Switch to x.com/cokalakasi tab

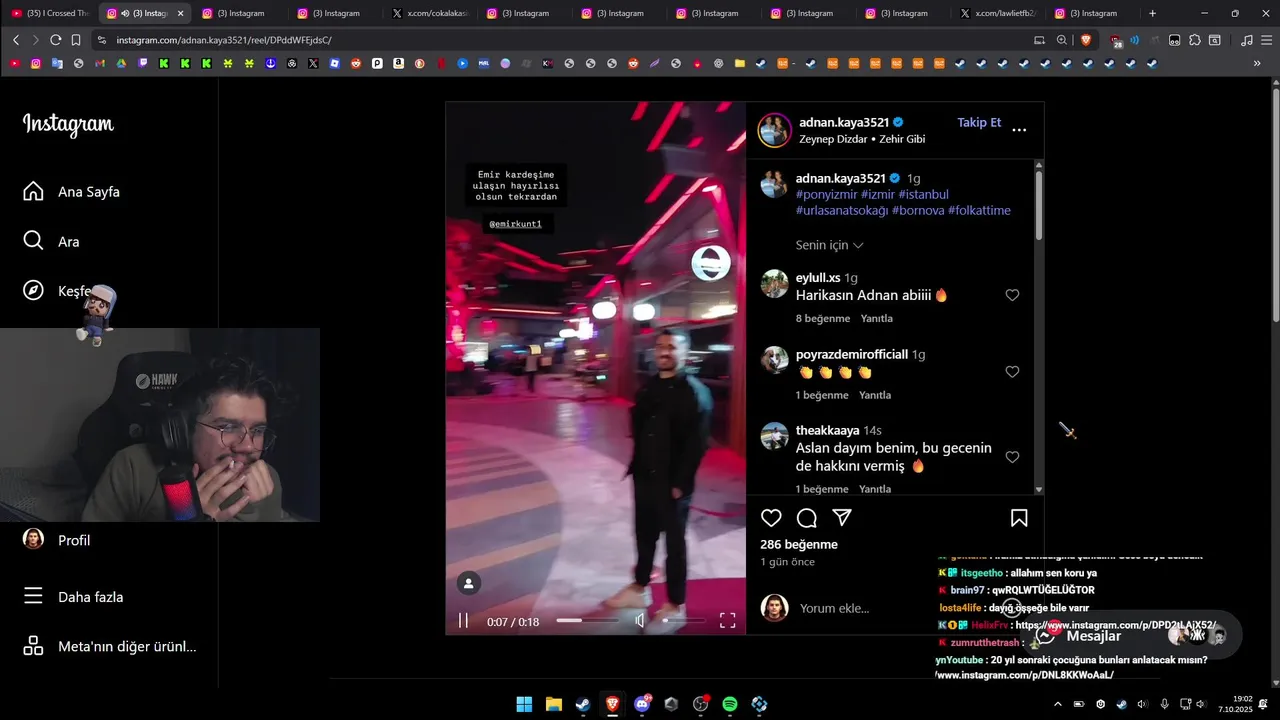pyautogui.click(x=430, y=13)
